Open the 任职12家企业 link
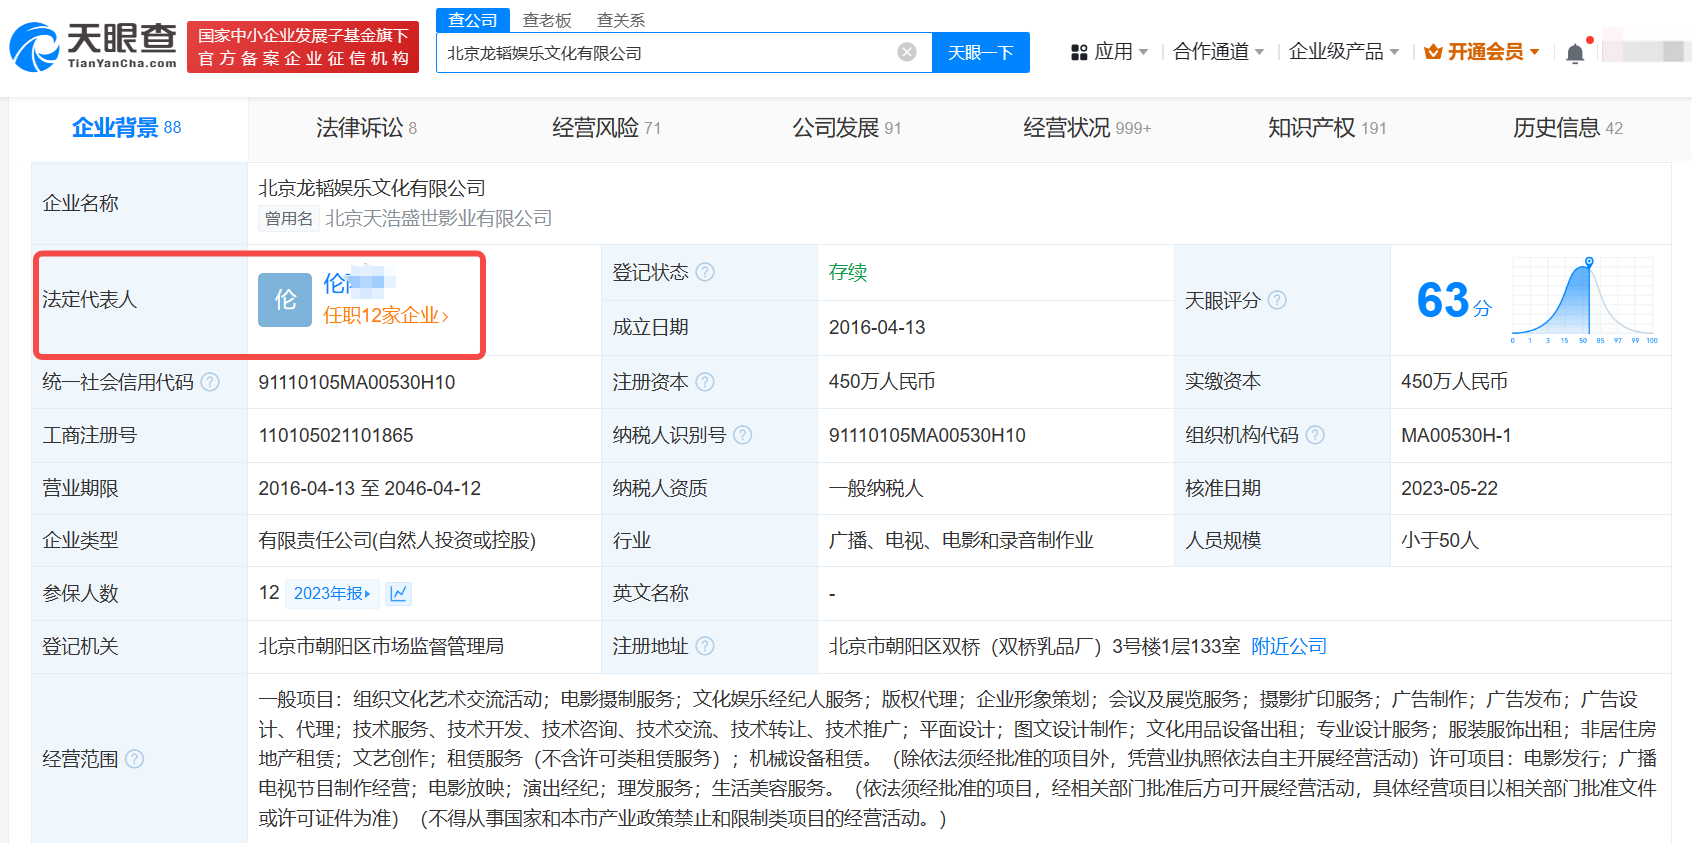Image resolution: width=1692 pixels, height=843 pixels. click(386, 316)
